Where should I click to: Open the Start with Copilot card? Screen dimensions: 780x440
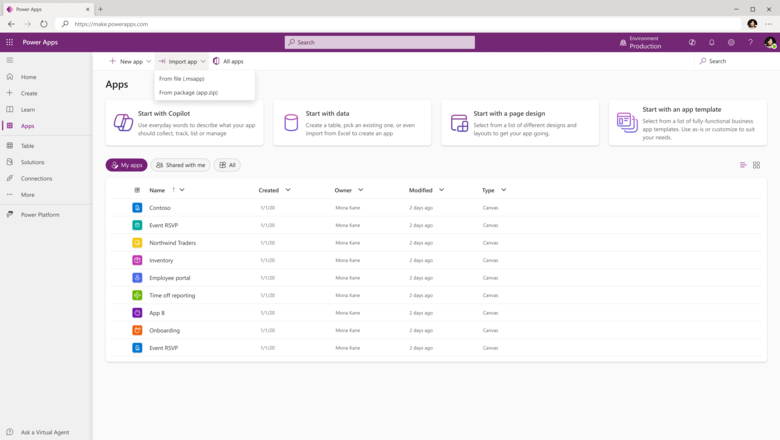[185, 123]
